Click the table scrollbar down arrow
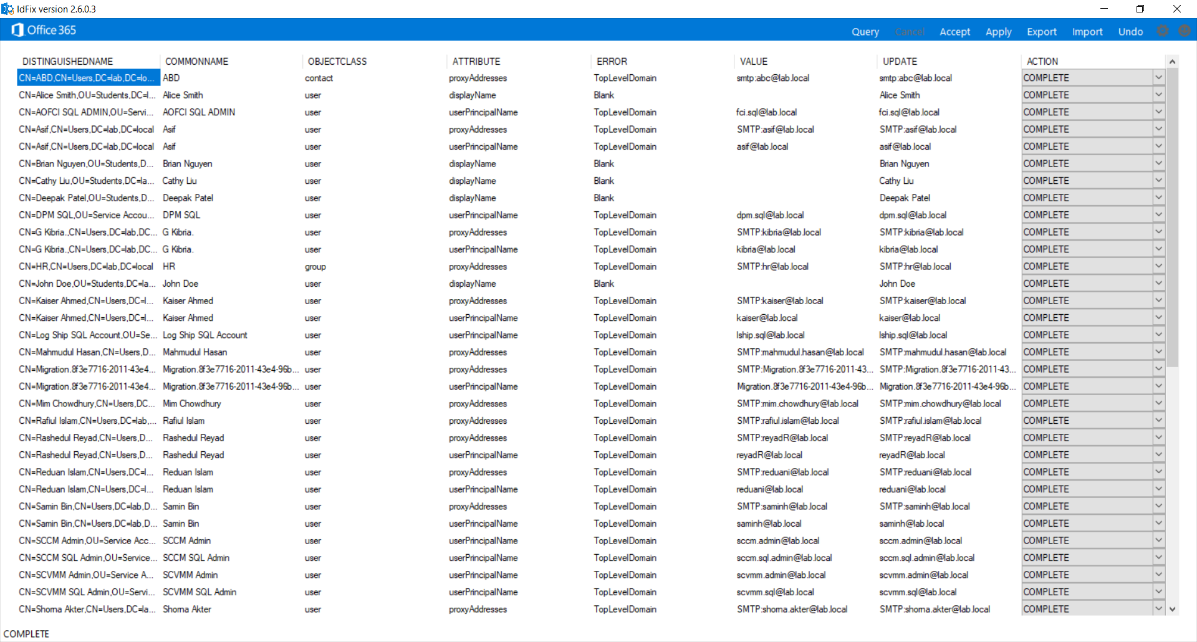Viewport: 1197px width, 642px height. click(1172, 609)
